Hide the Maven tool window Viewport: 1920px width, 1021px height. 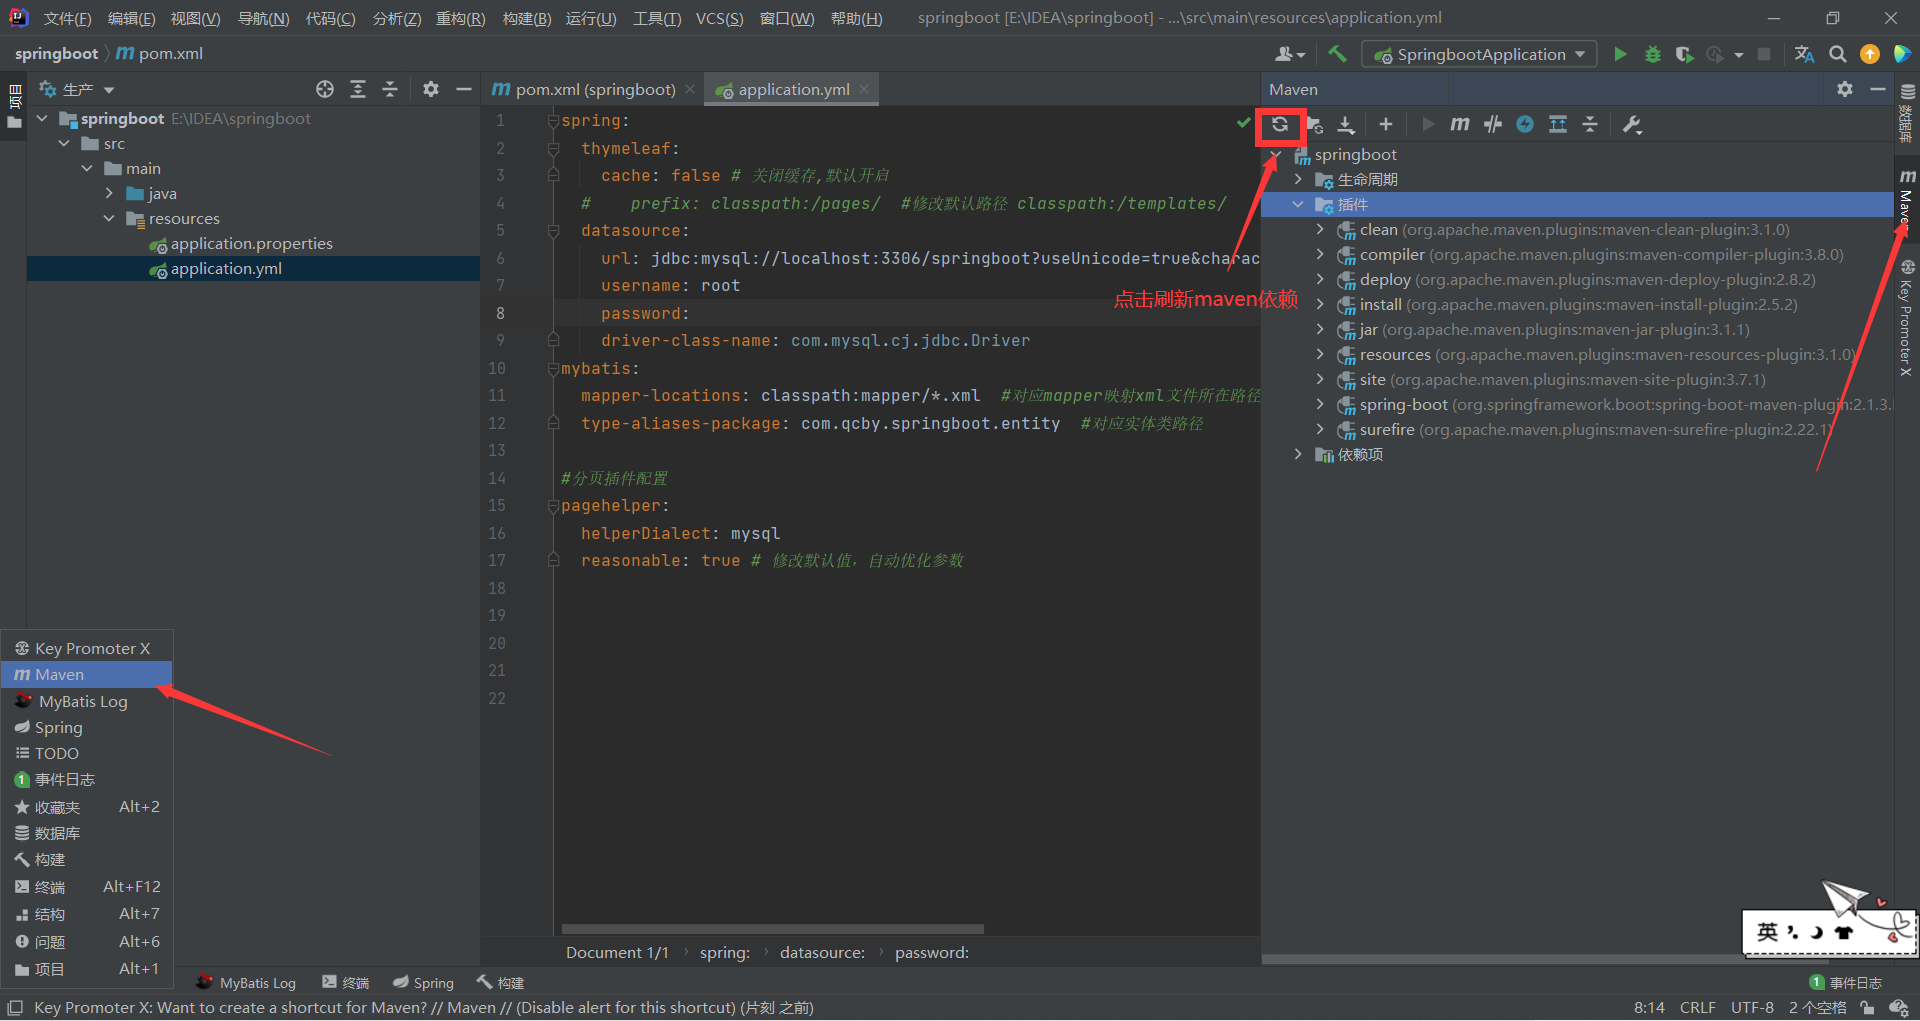(1877, 89)
